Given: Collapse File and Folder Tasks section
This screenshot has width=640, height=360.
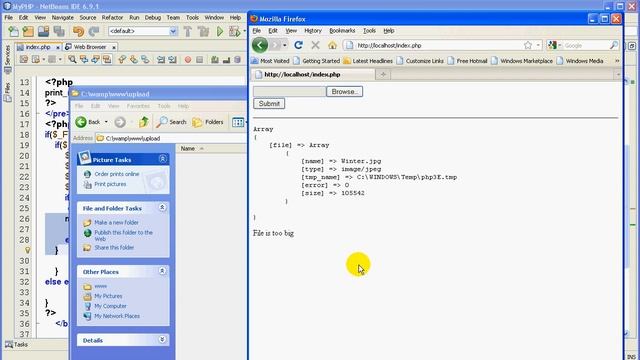Looking at the screenshot, I should coord(162,207).
